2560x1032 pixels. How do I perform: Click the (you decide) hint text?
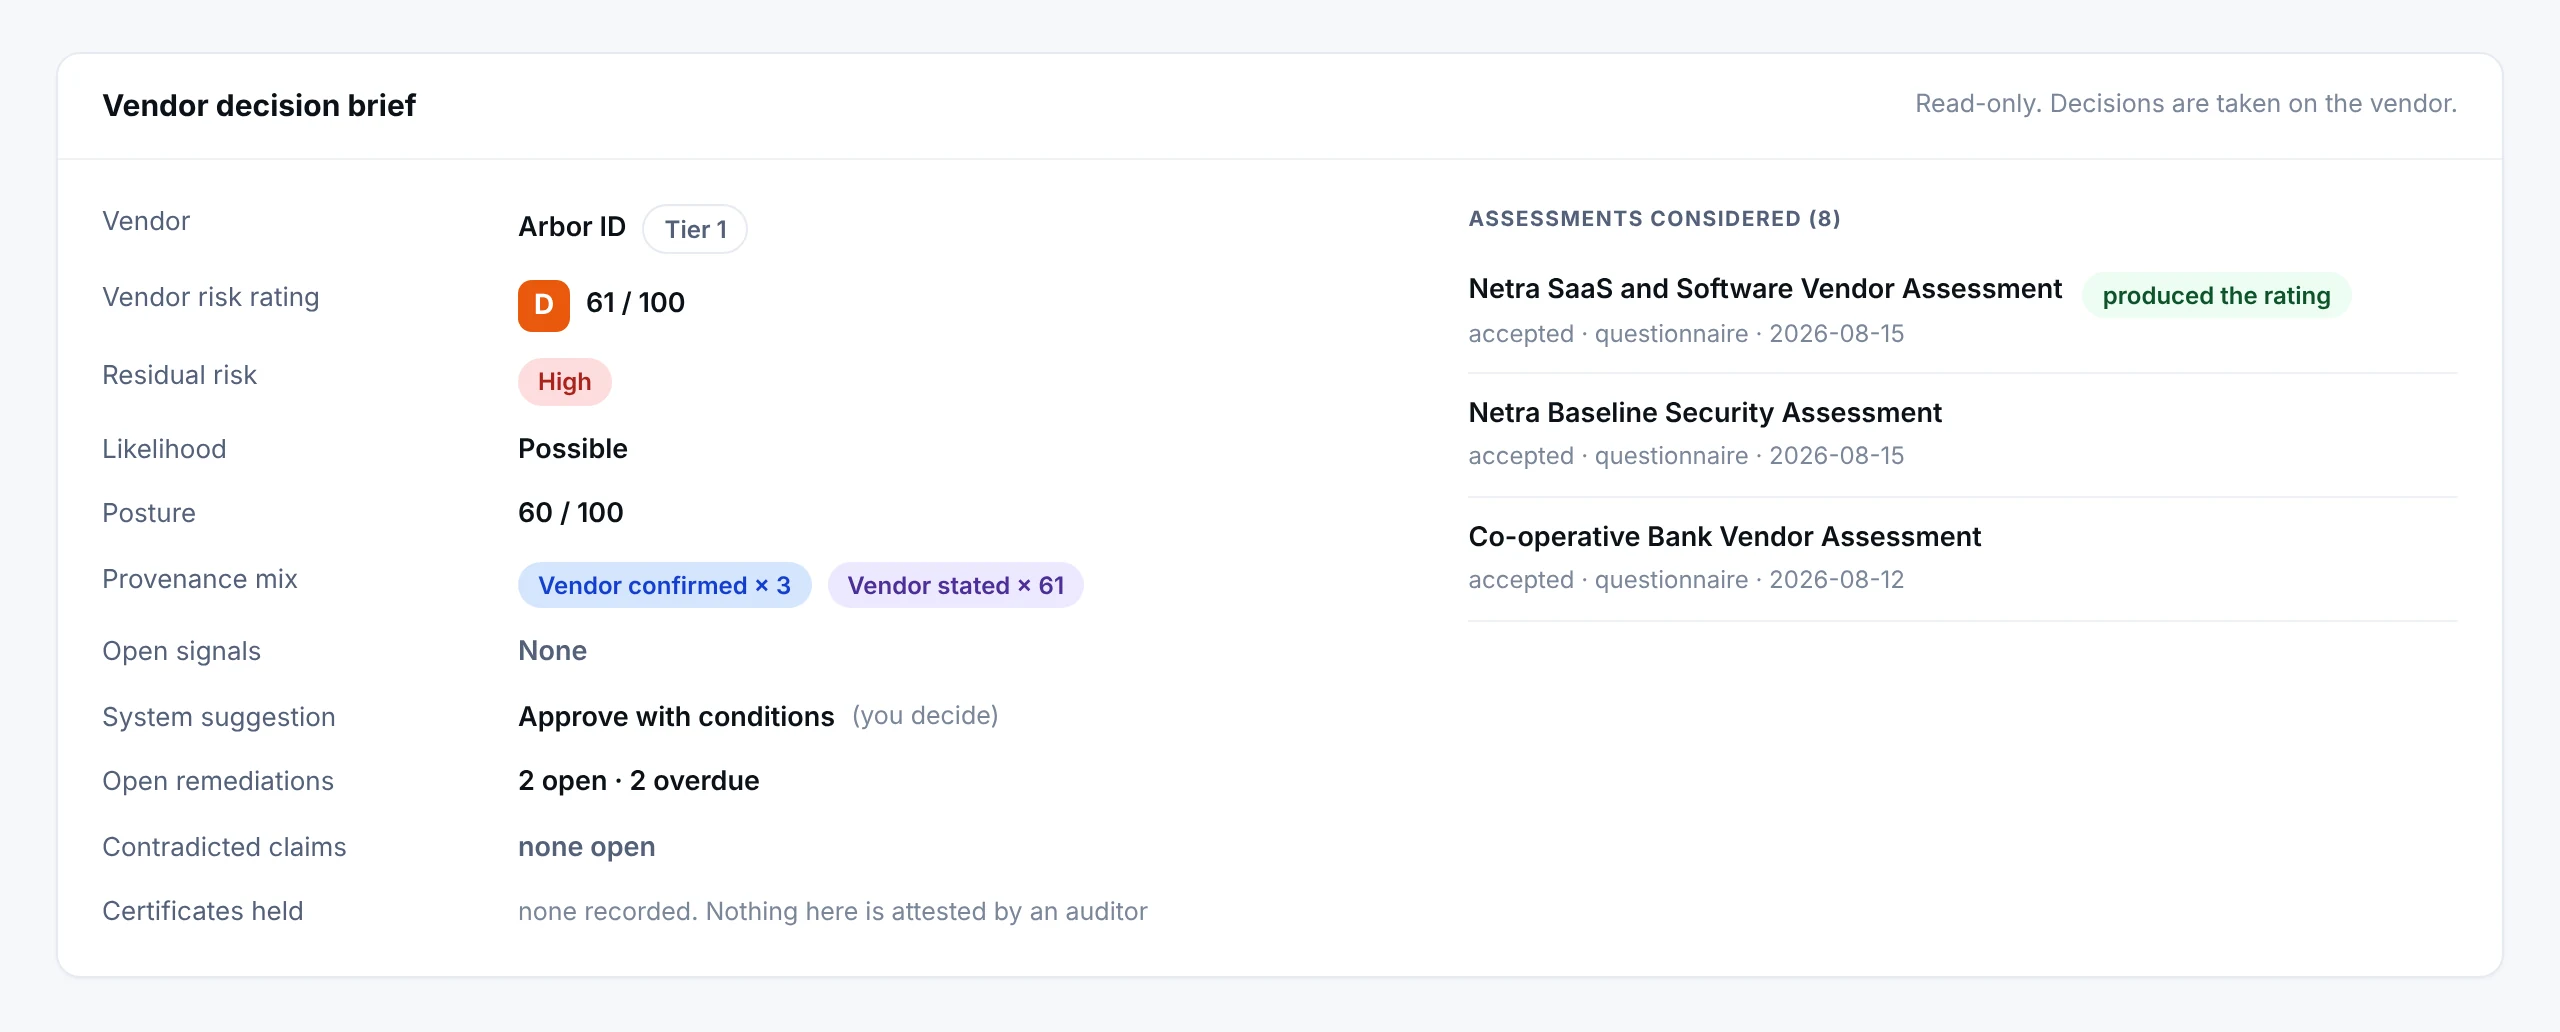[x=925, y=716]
